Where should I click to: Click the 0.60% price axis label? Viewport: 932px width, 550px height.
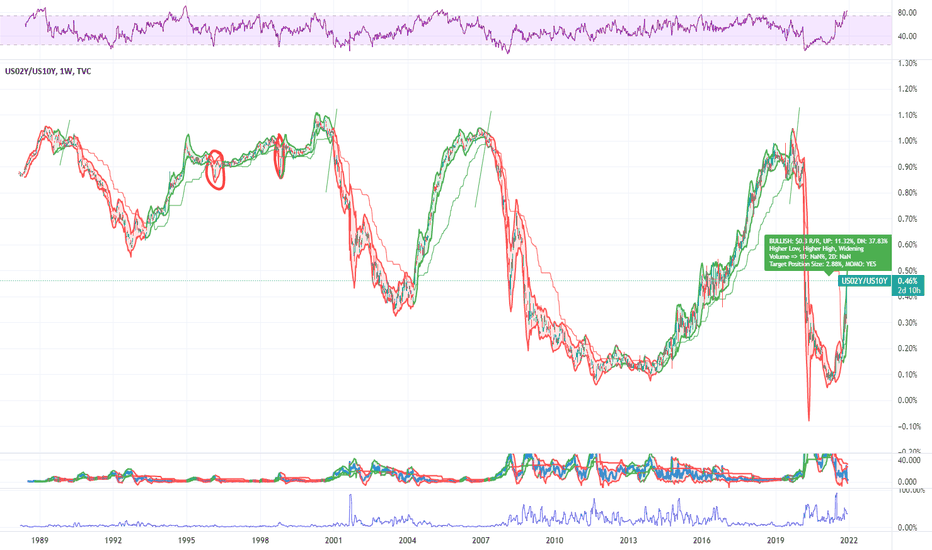click(907, 244)
